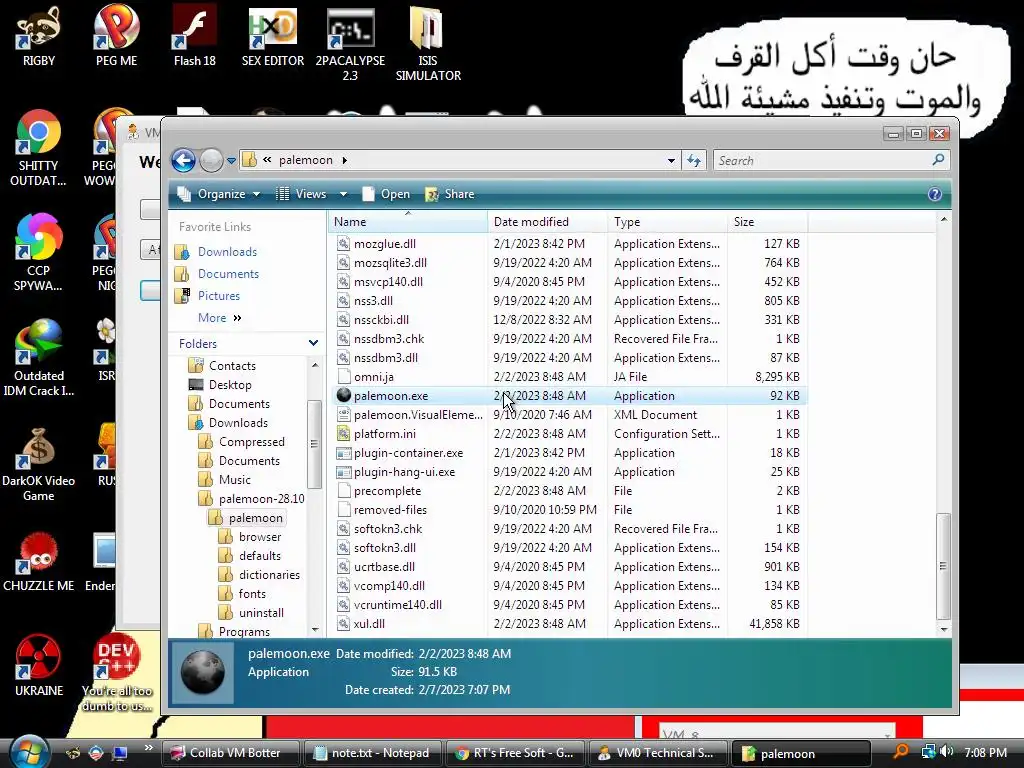Click the Forward navigation arrow in Explorer

click(211, 160)
